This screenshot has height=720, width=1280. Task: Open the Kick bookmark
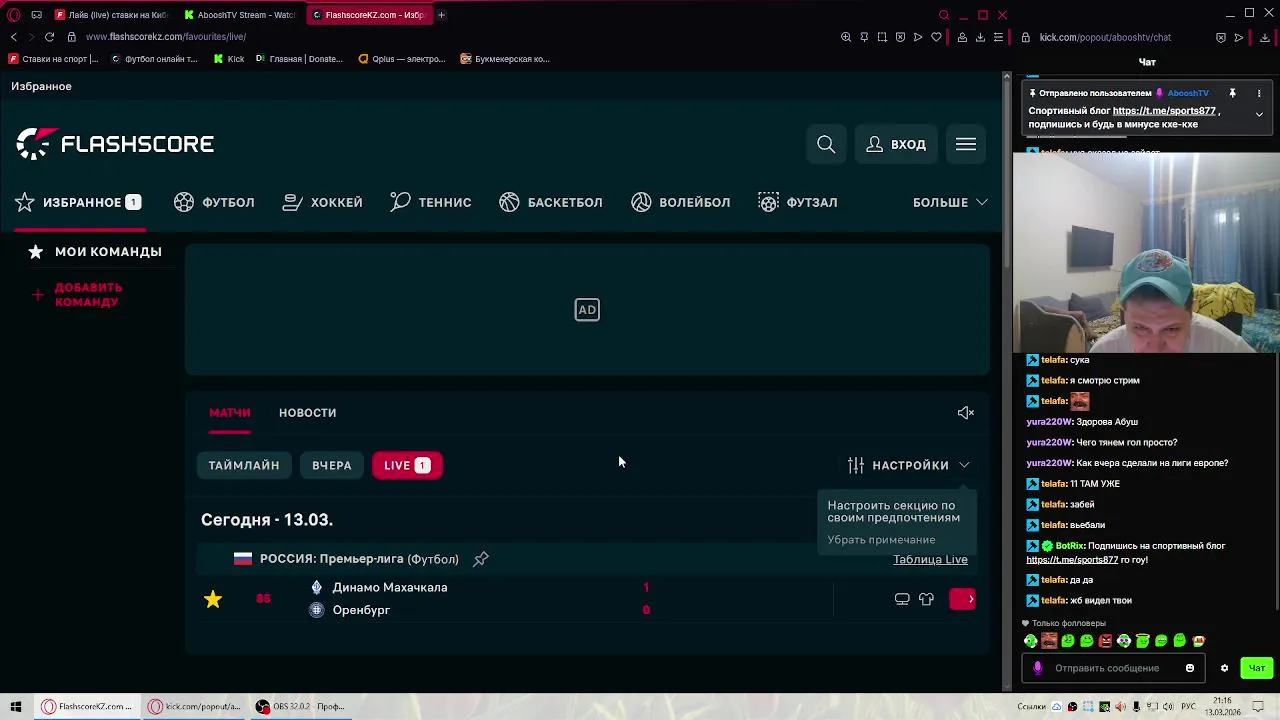coord(229,59)
